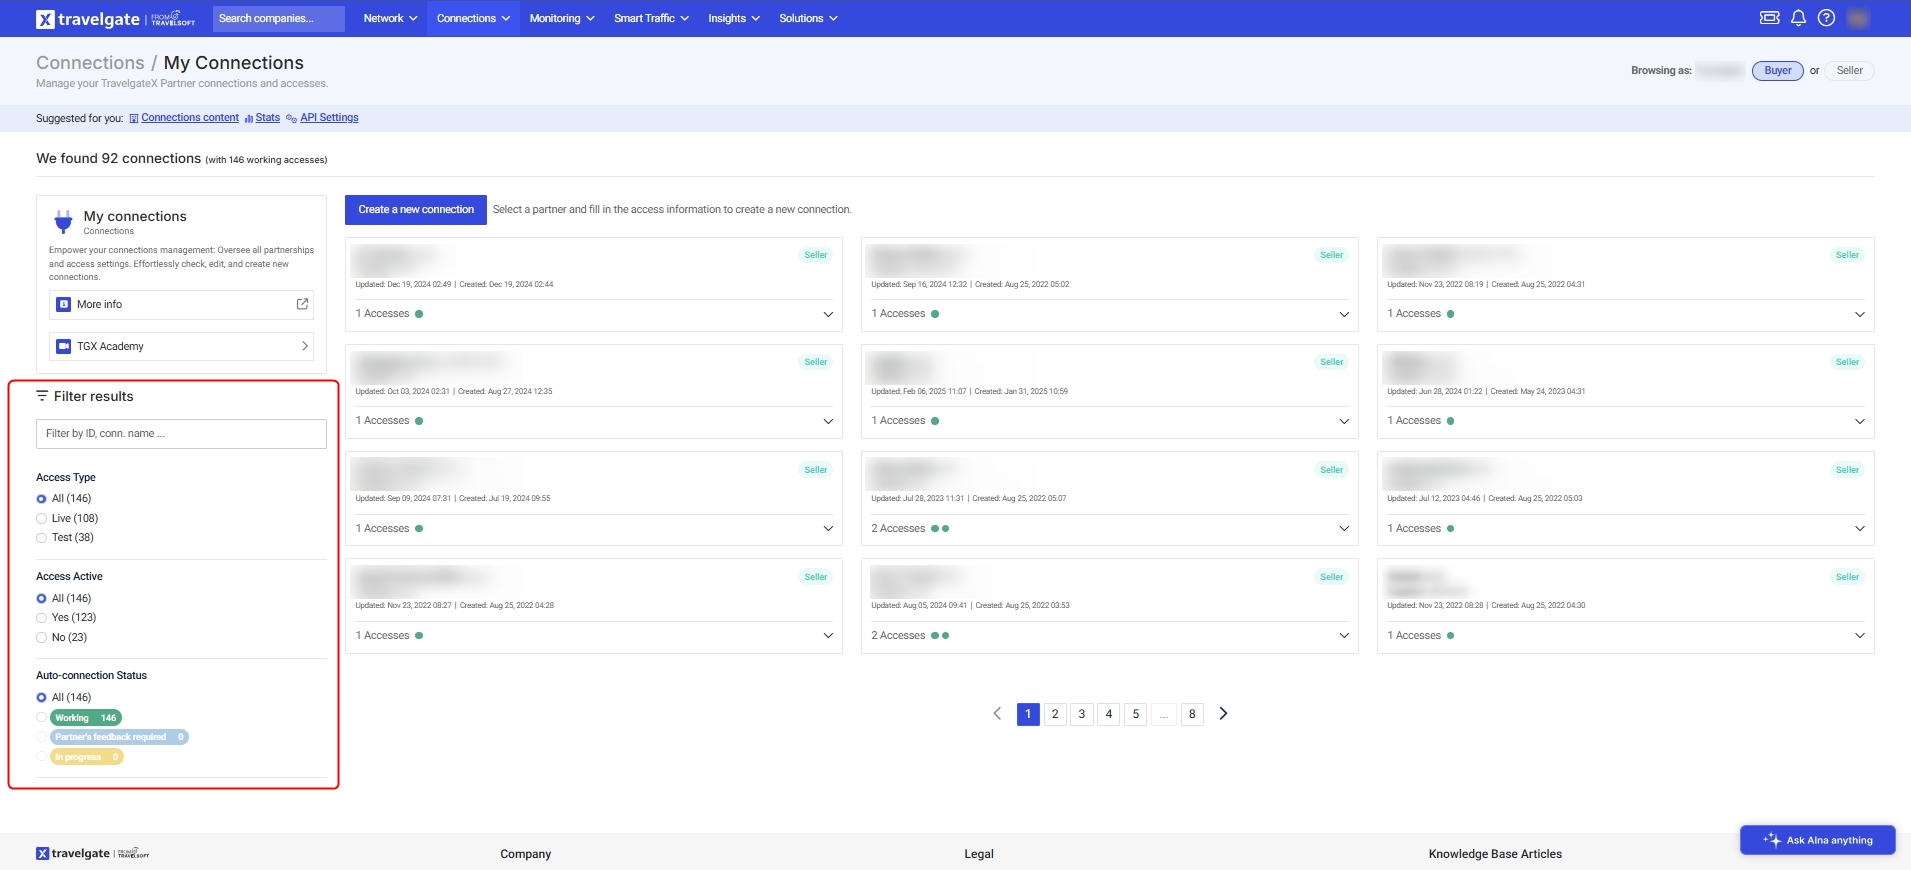Open the Connections menu
Viewport: 1911px width, 870px height.
pos(473,18)
